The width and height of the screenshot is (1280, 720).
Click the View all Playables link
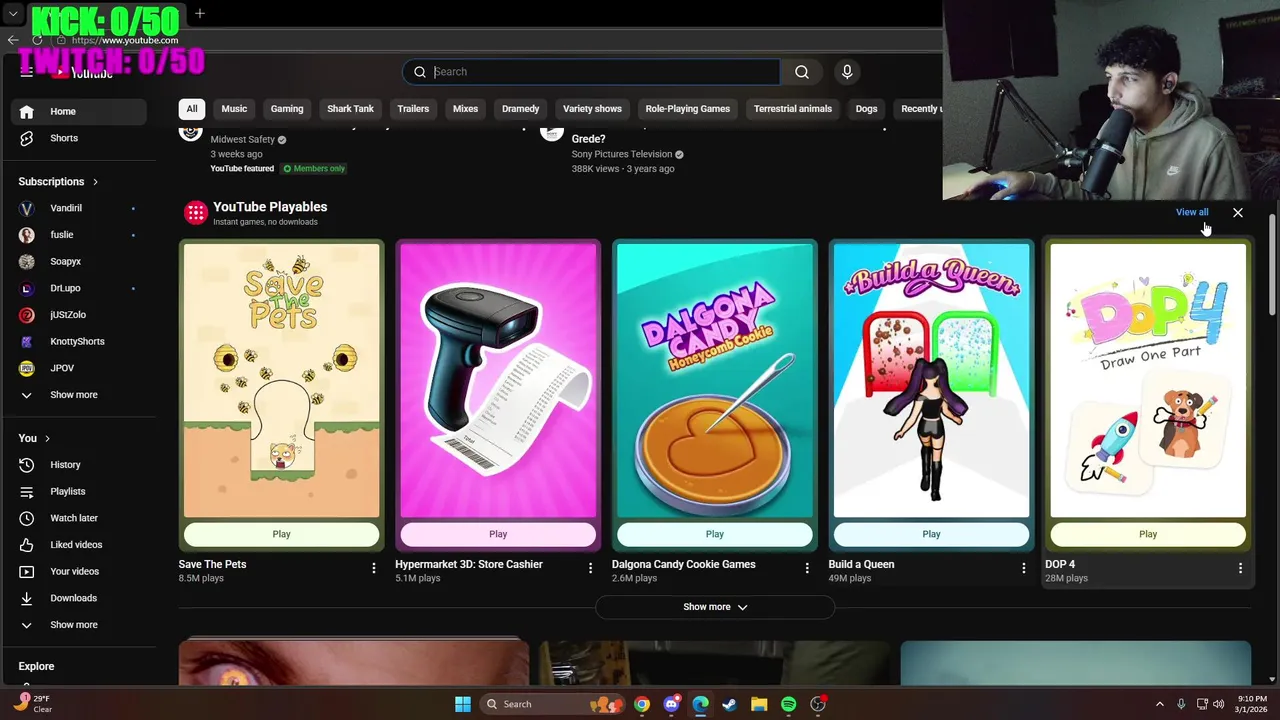coord(1192,212)
